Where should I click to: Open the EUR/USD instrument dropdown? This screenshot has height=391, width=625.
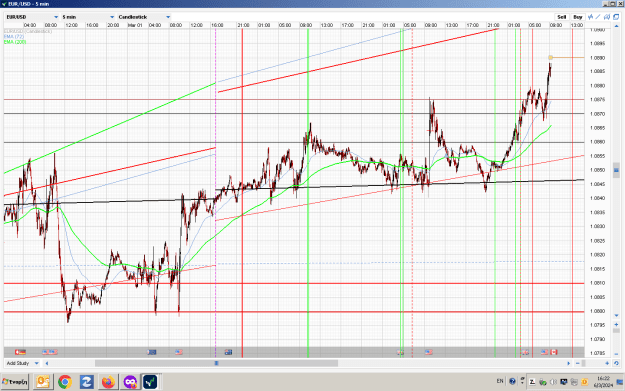click(x=32, y=17)
